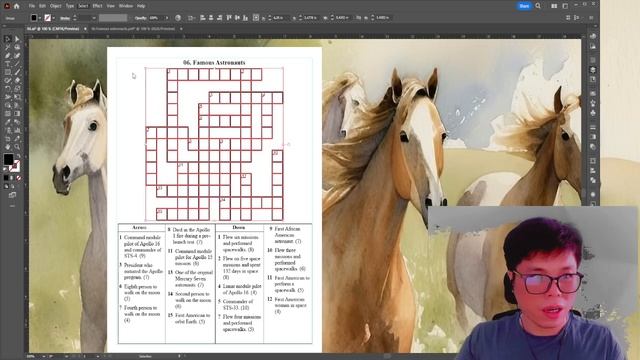This screenshot has width=640, height=360.
Task: Select the Blend tool
Action: [17, 121]
